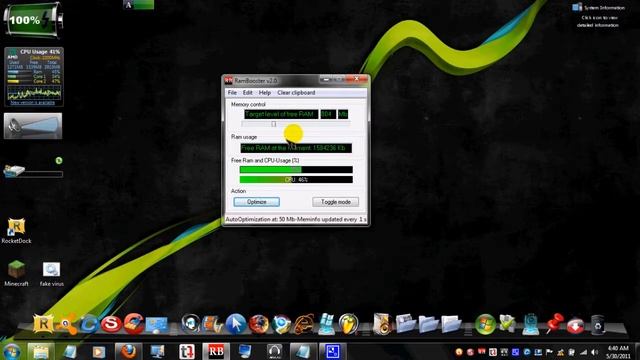Screen dimensions: 640x360
Task: Click the target free RAM slider handle
Action: (x=274, y=124)
